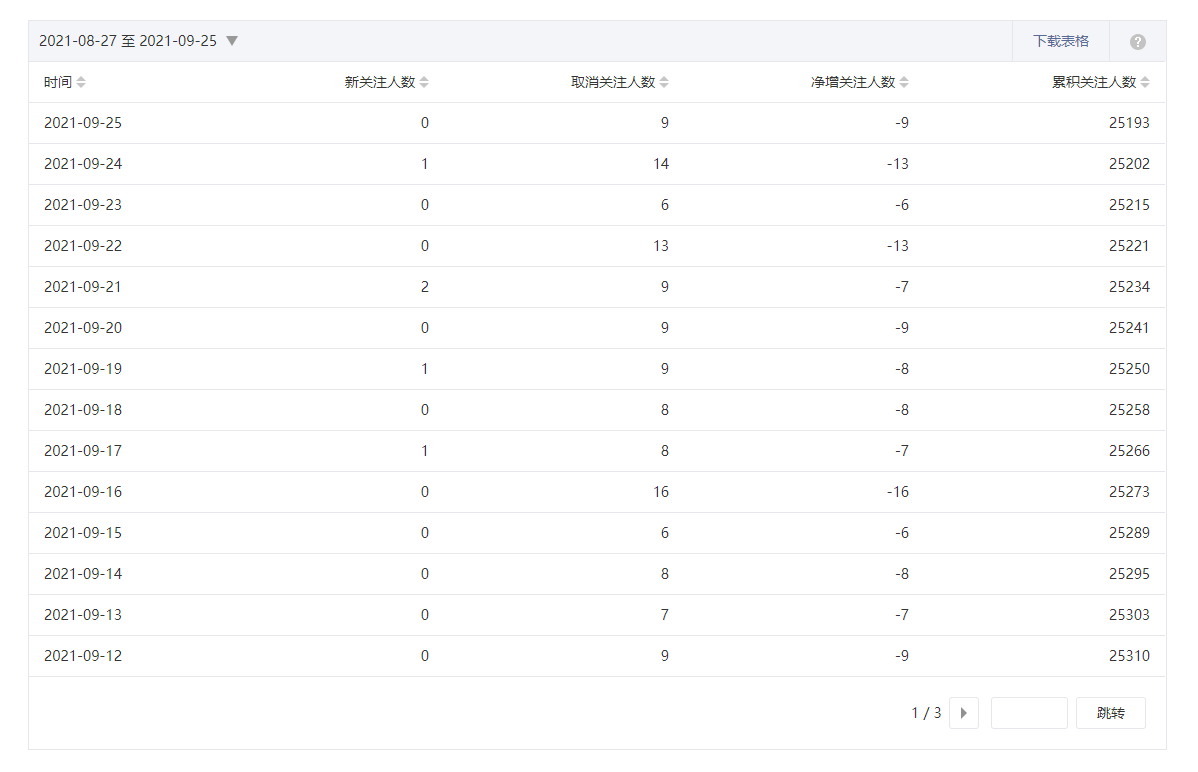Select cumulative followers value 25289
Image resolution: width=1198 pixels, height=772 pixels.
[x=1129, y=533]
